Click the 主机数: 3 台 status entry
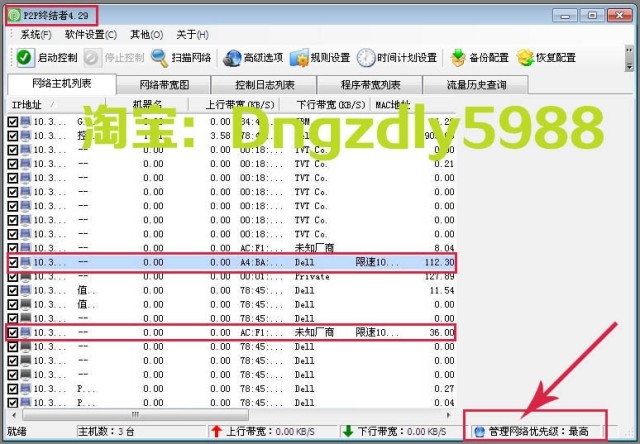This screenshot has width=640, height=444. [x=141, y=431]
